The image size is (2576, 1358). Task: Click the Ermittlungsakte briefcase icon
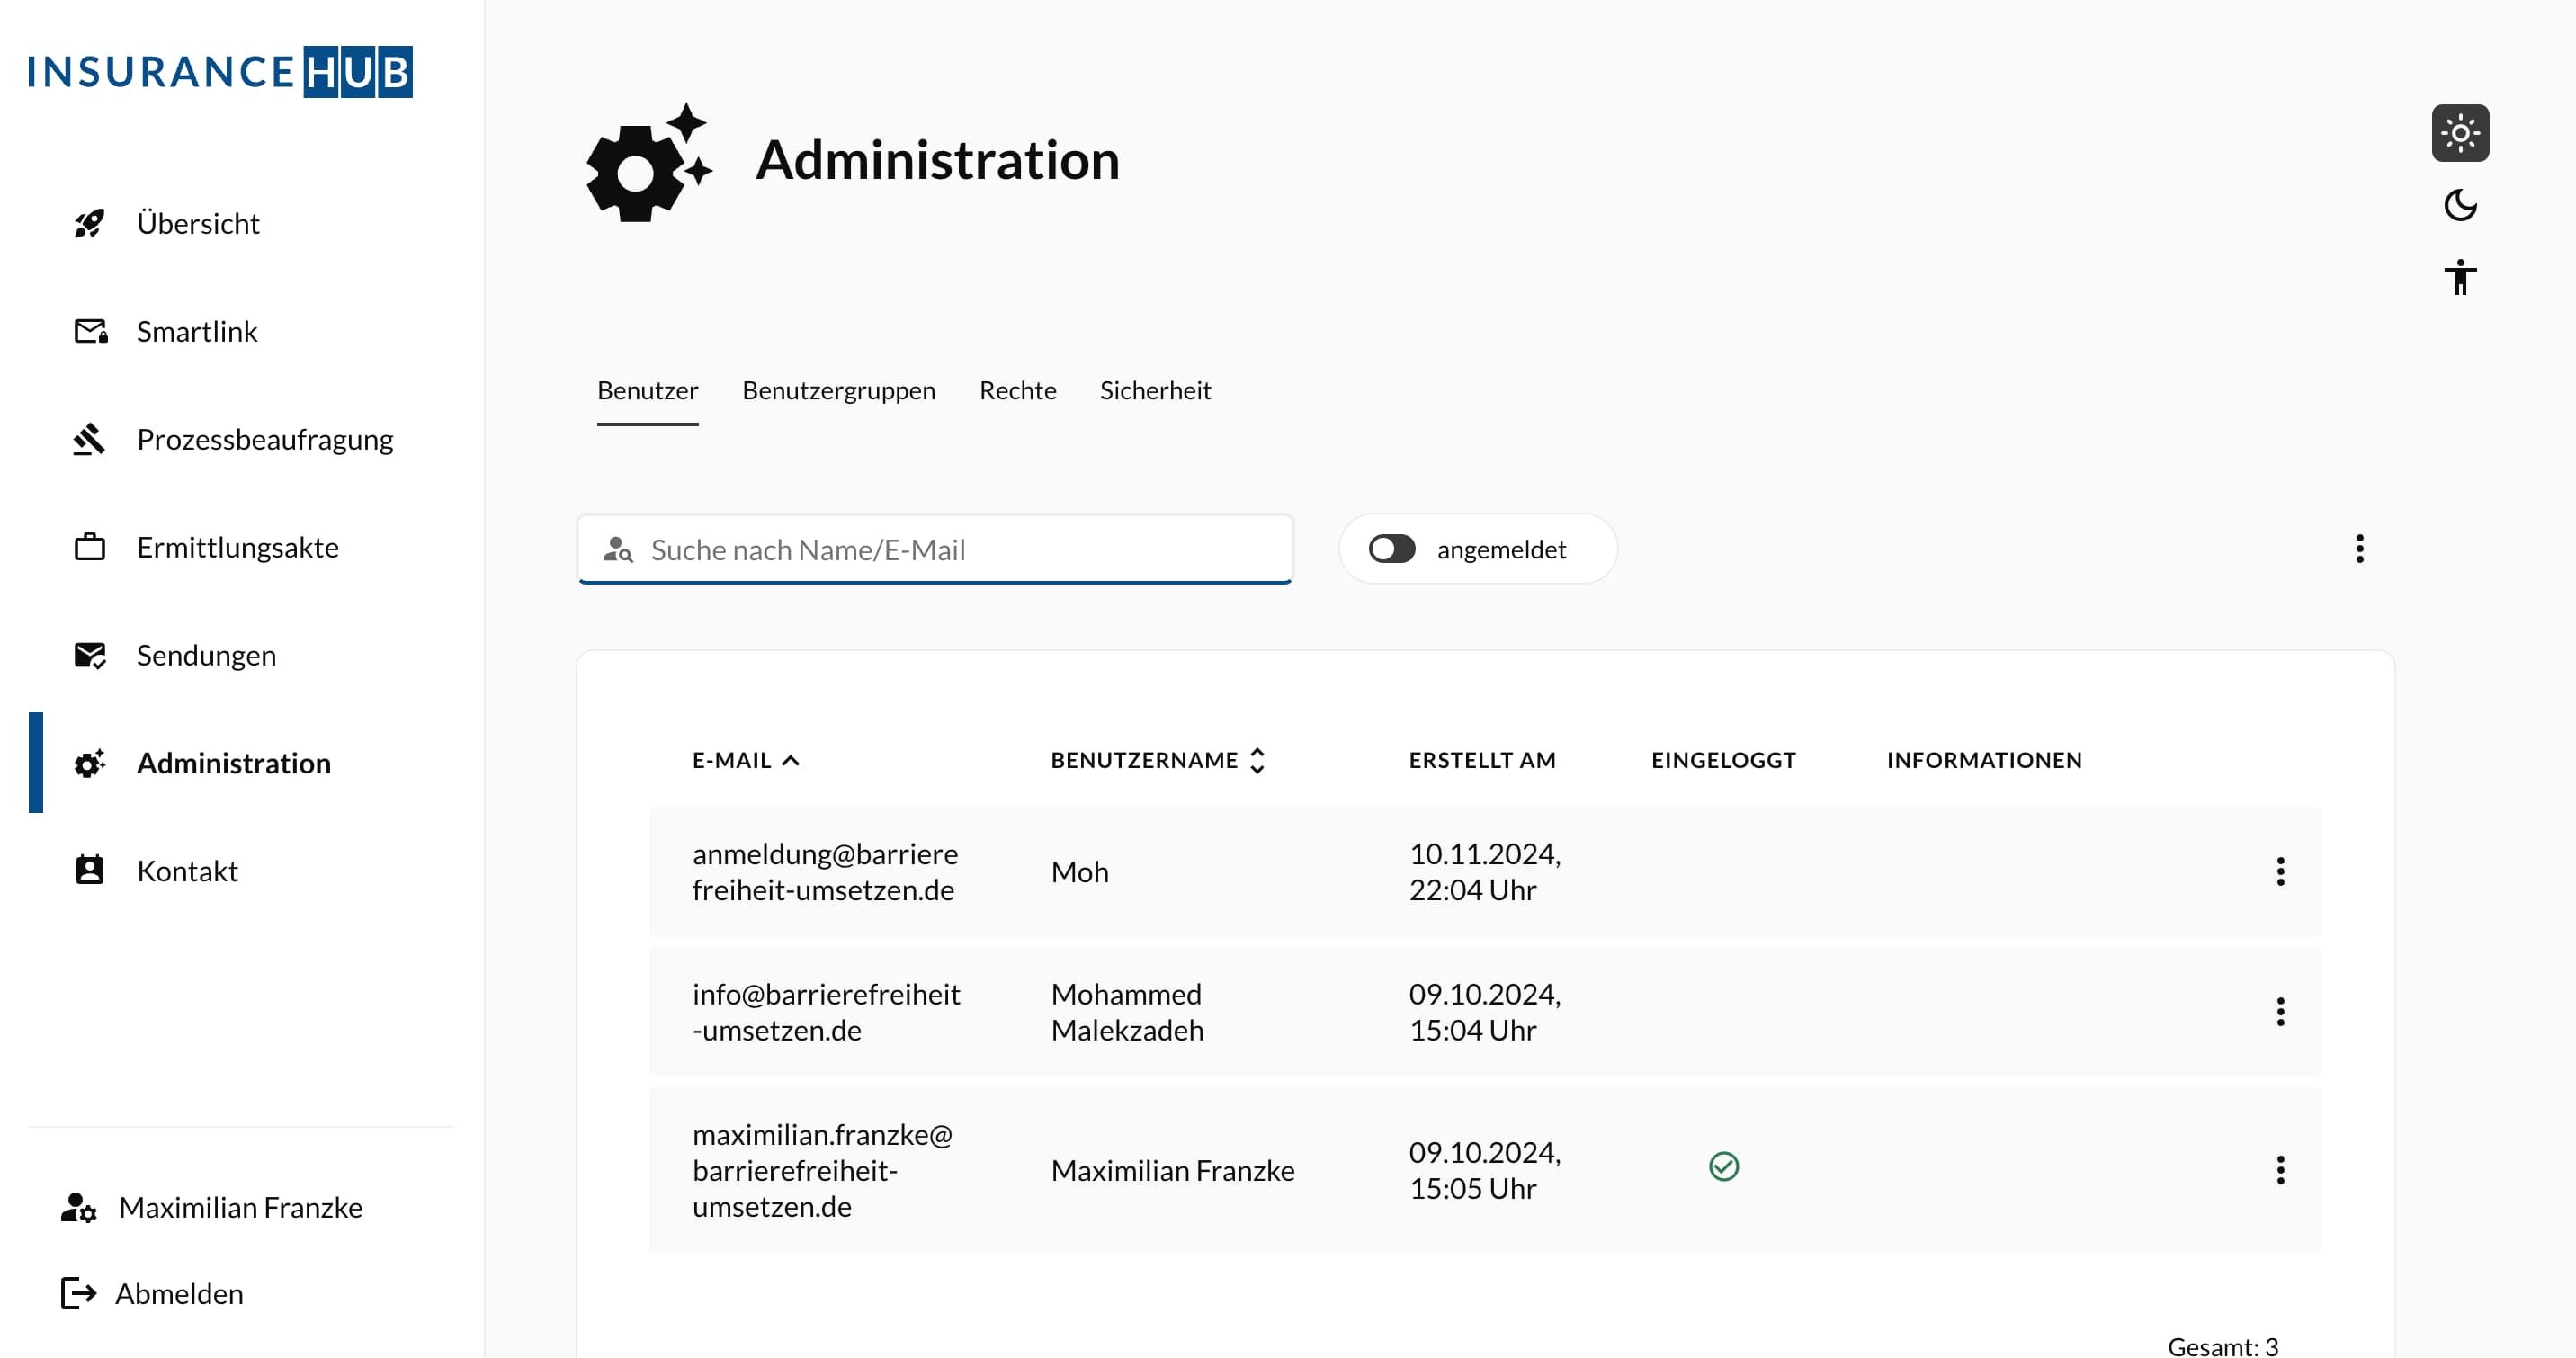pyautogui.click(x=90, y=547)
